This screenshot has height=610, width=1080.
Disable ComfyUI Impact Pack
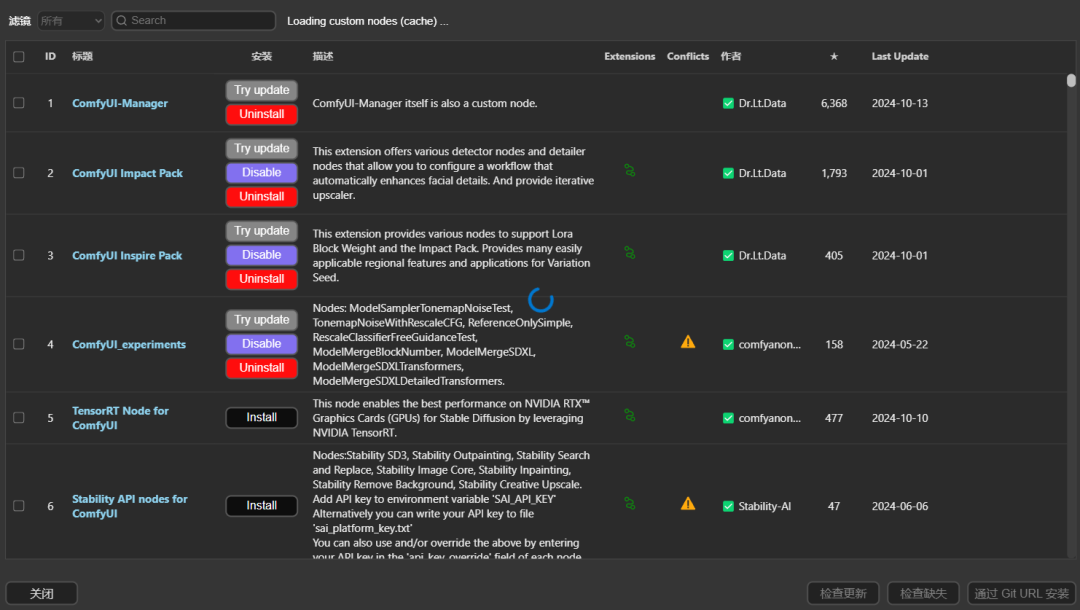point(262,173)
